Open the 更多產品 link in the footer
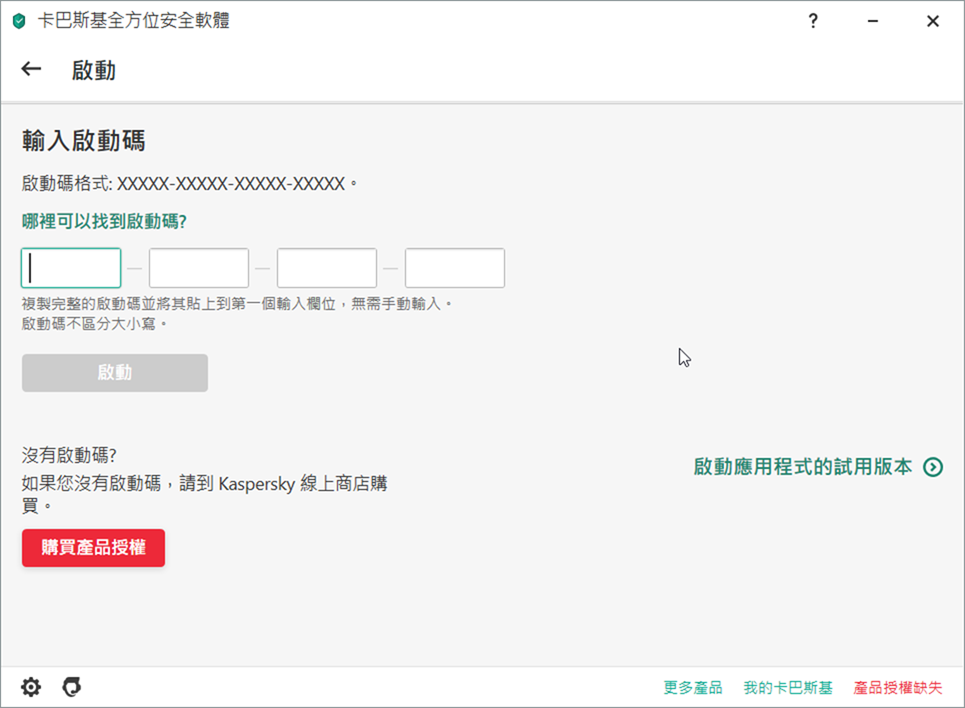 pos(692,688)
